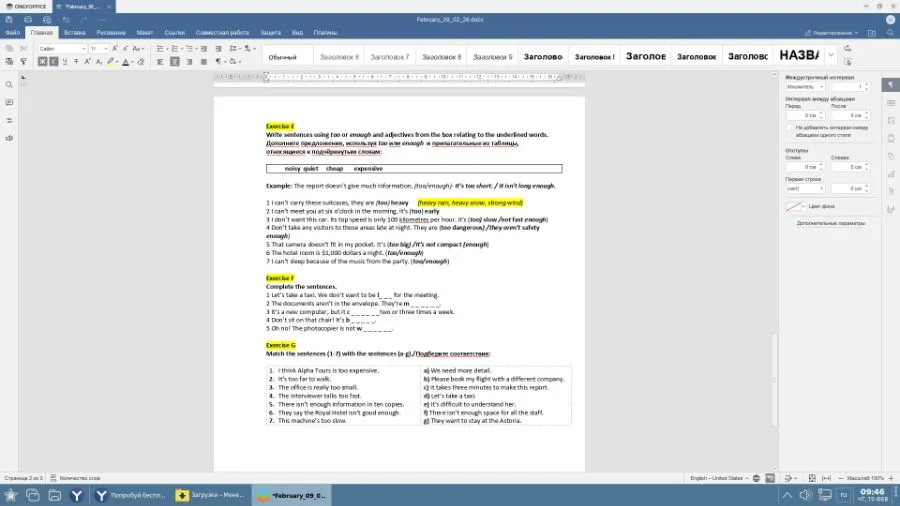Center-align the paragraph
Viewport: 900px width, 506px height.
click(174, 61)
